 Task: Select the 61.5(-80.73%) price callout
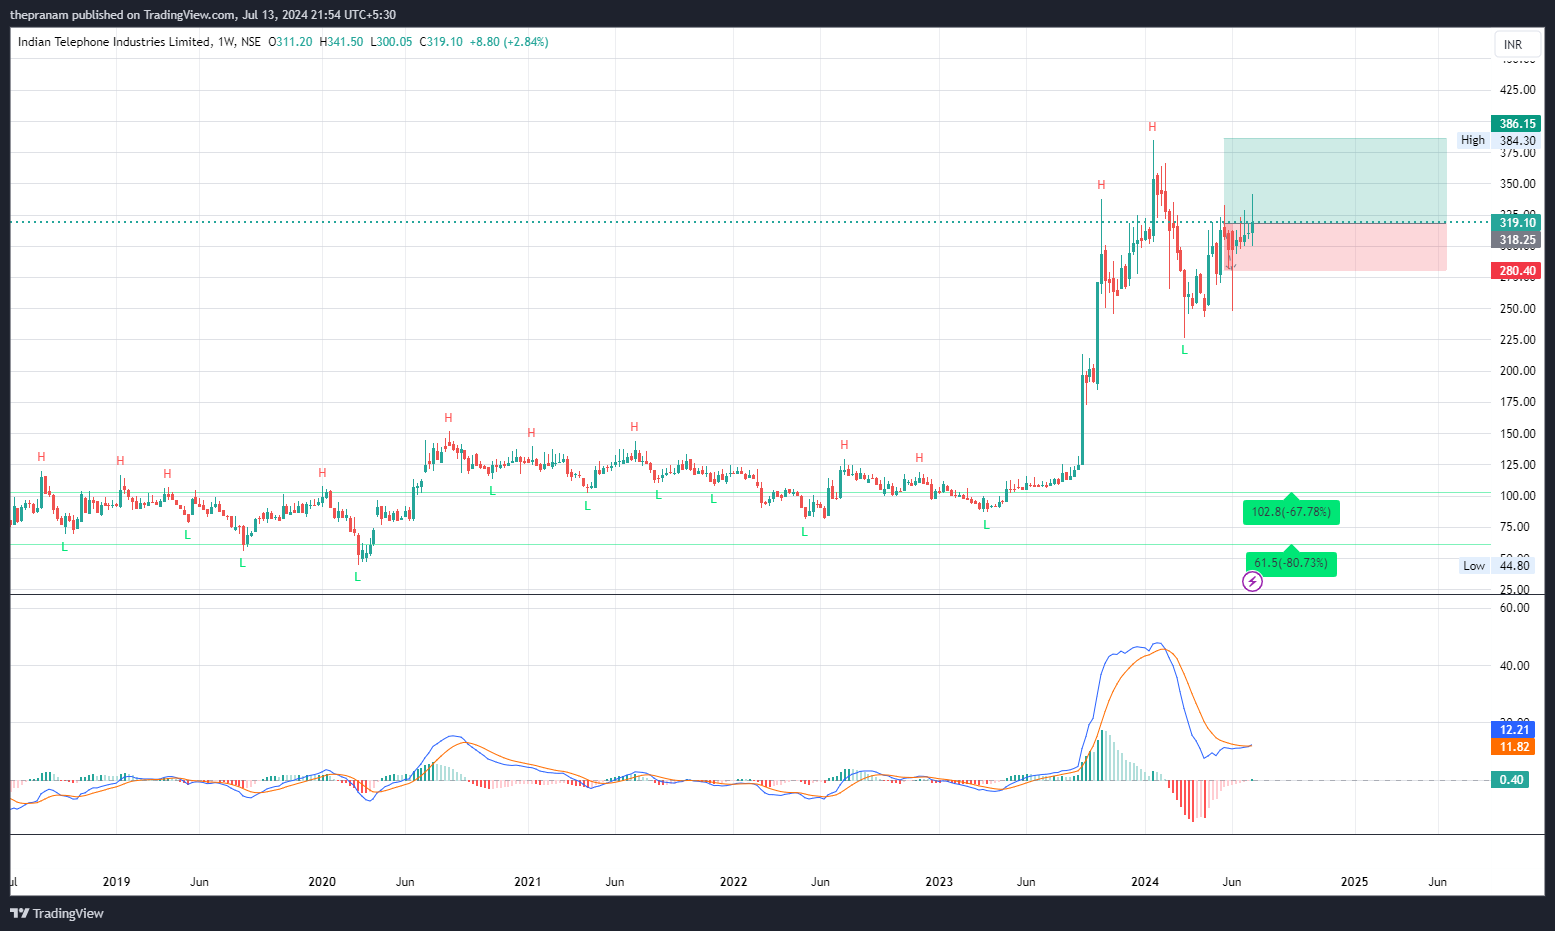(x=1291, y=563)
